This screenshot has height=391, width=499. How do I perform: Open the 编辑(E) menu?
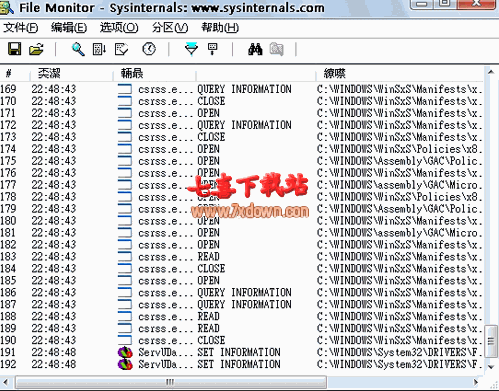69,28
